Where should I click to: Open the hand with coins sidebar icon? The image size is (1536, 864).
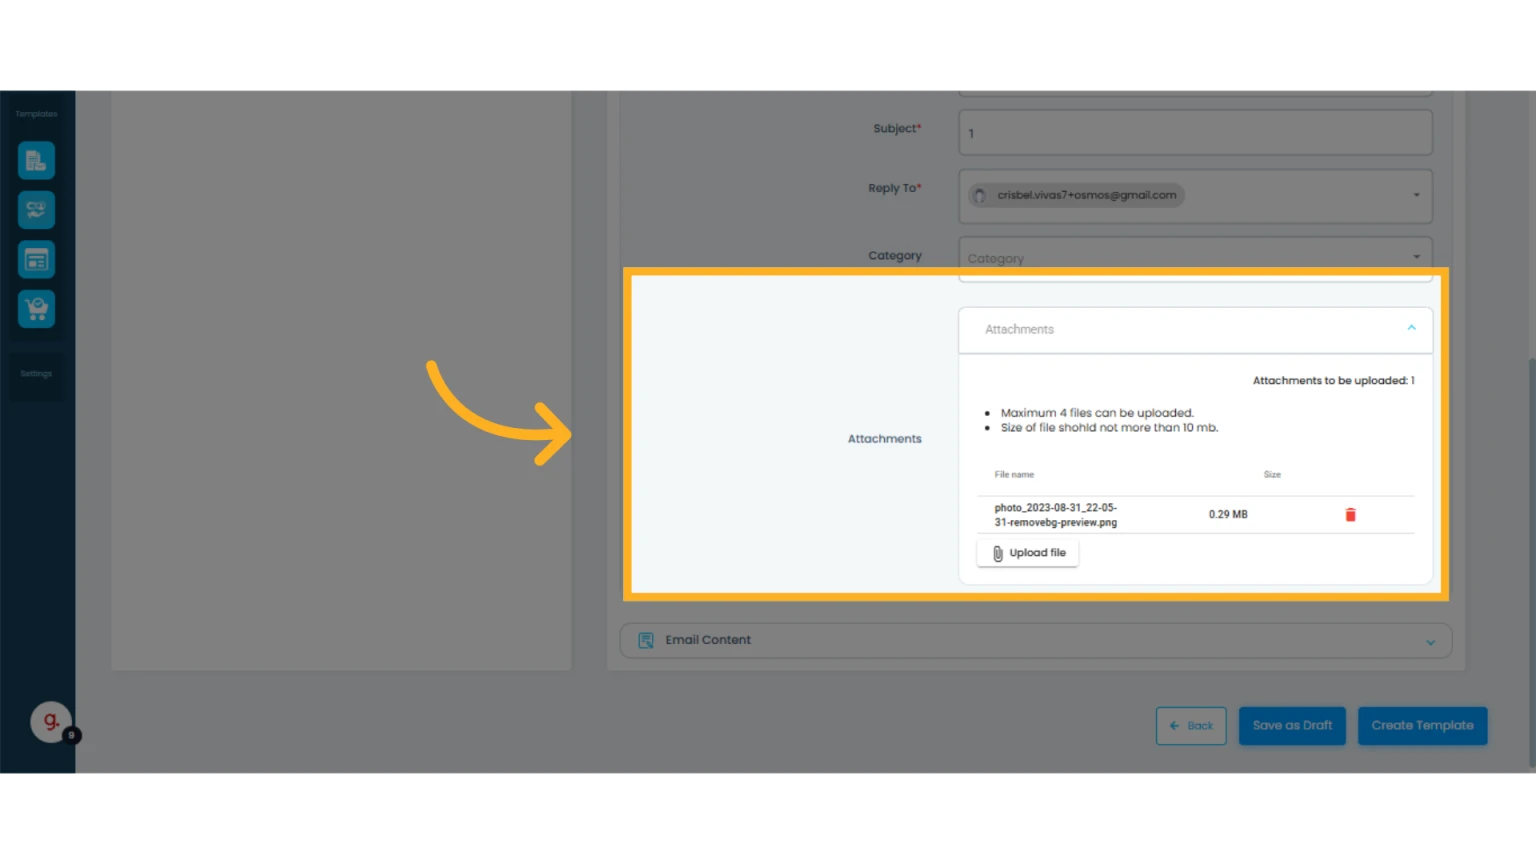point(36,210)
